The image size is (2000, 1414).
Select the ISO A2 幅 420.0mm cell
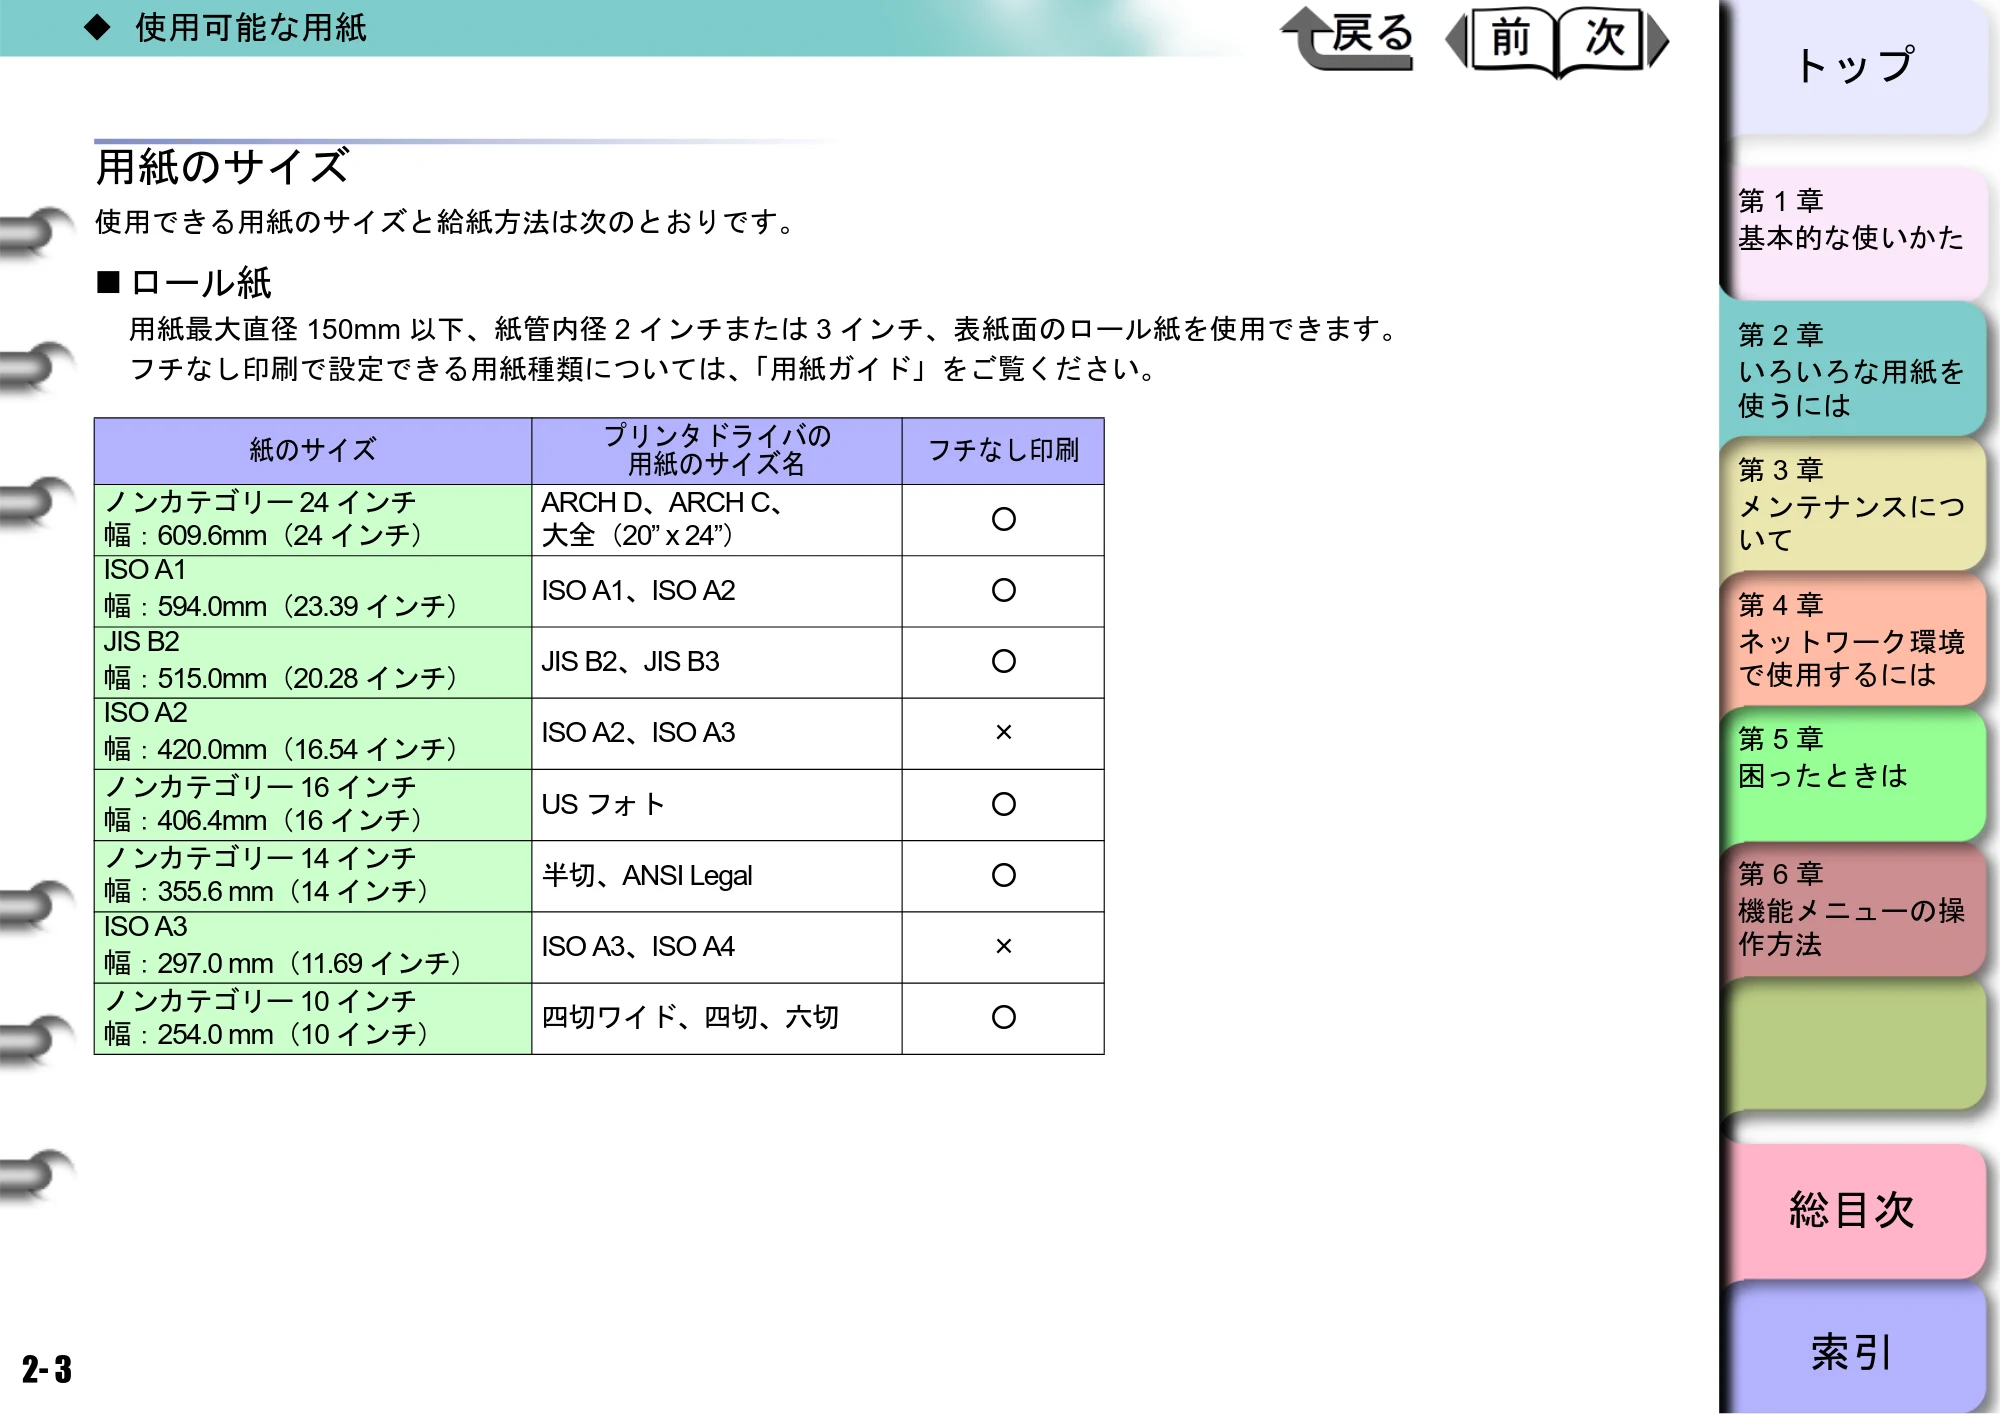click(313, 733)
